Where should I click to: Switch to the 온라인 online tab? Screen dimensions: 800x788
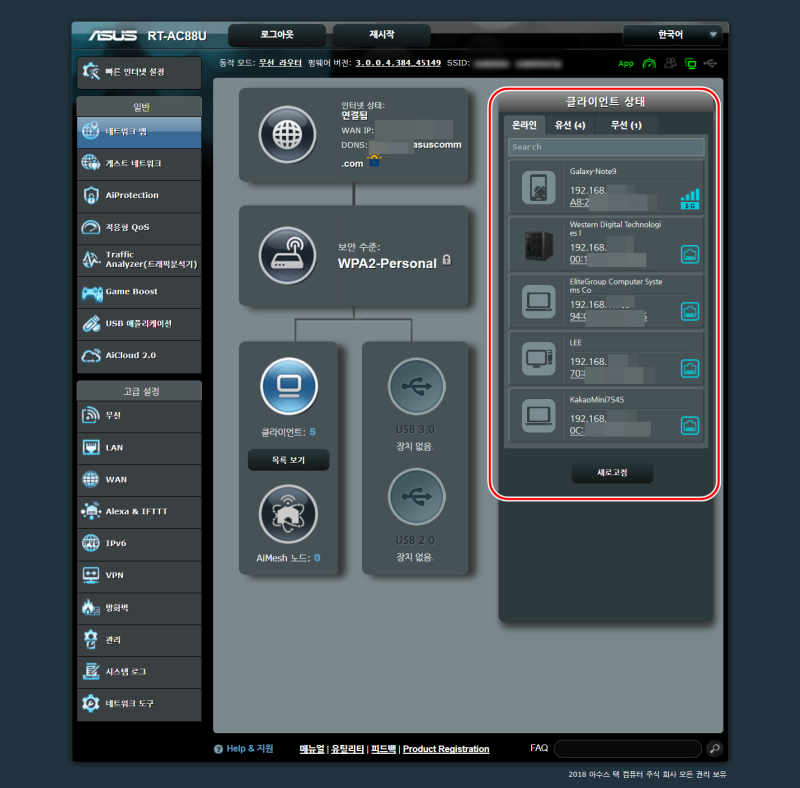pyautogui.click(x=524, y=125)
